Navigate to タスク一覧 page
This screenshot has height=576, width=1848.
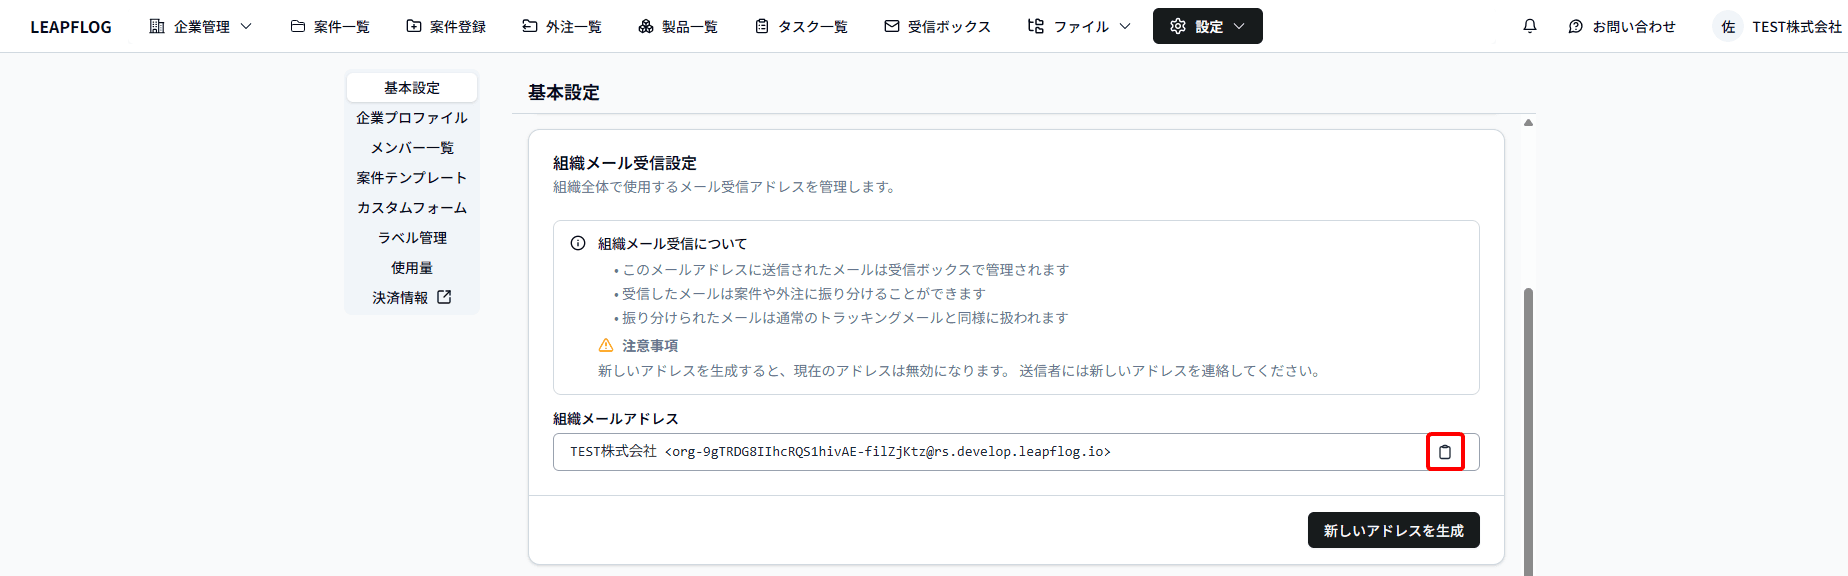click(x=801, y=27)
